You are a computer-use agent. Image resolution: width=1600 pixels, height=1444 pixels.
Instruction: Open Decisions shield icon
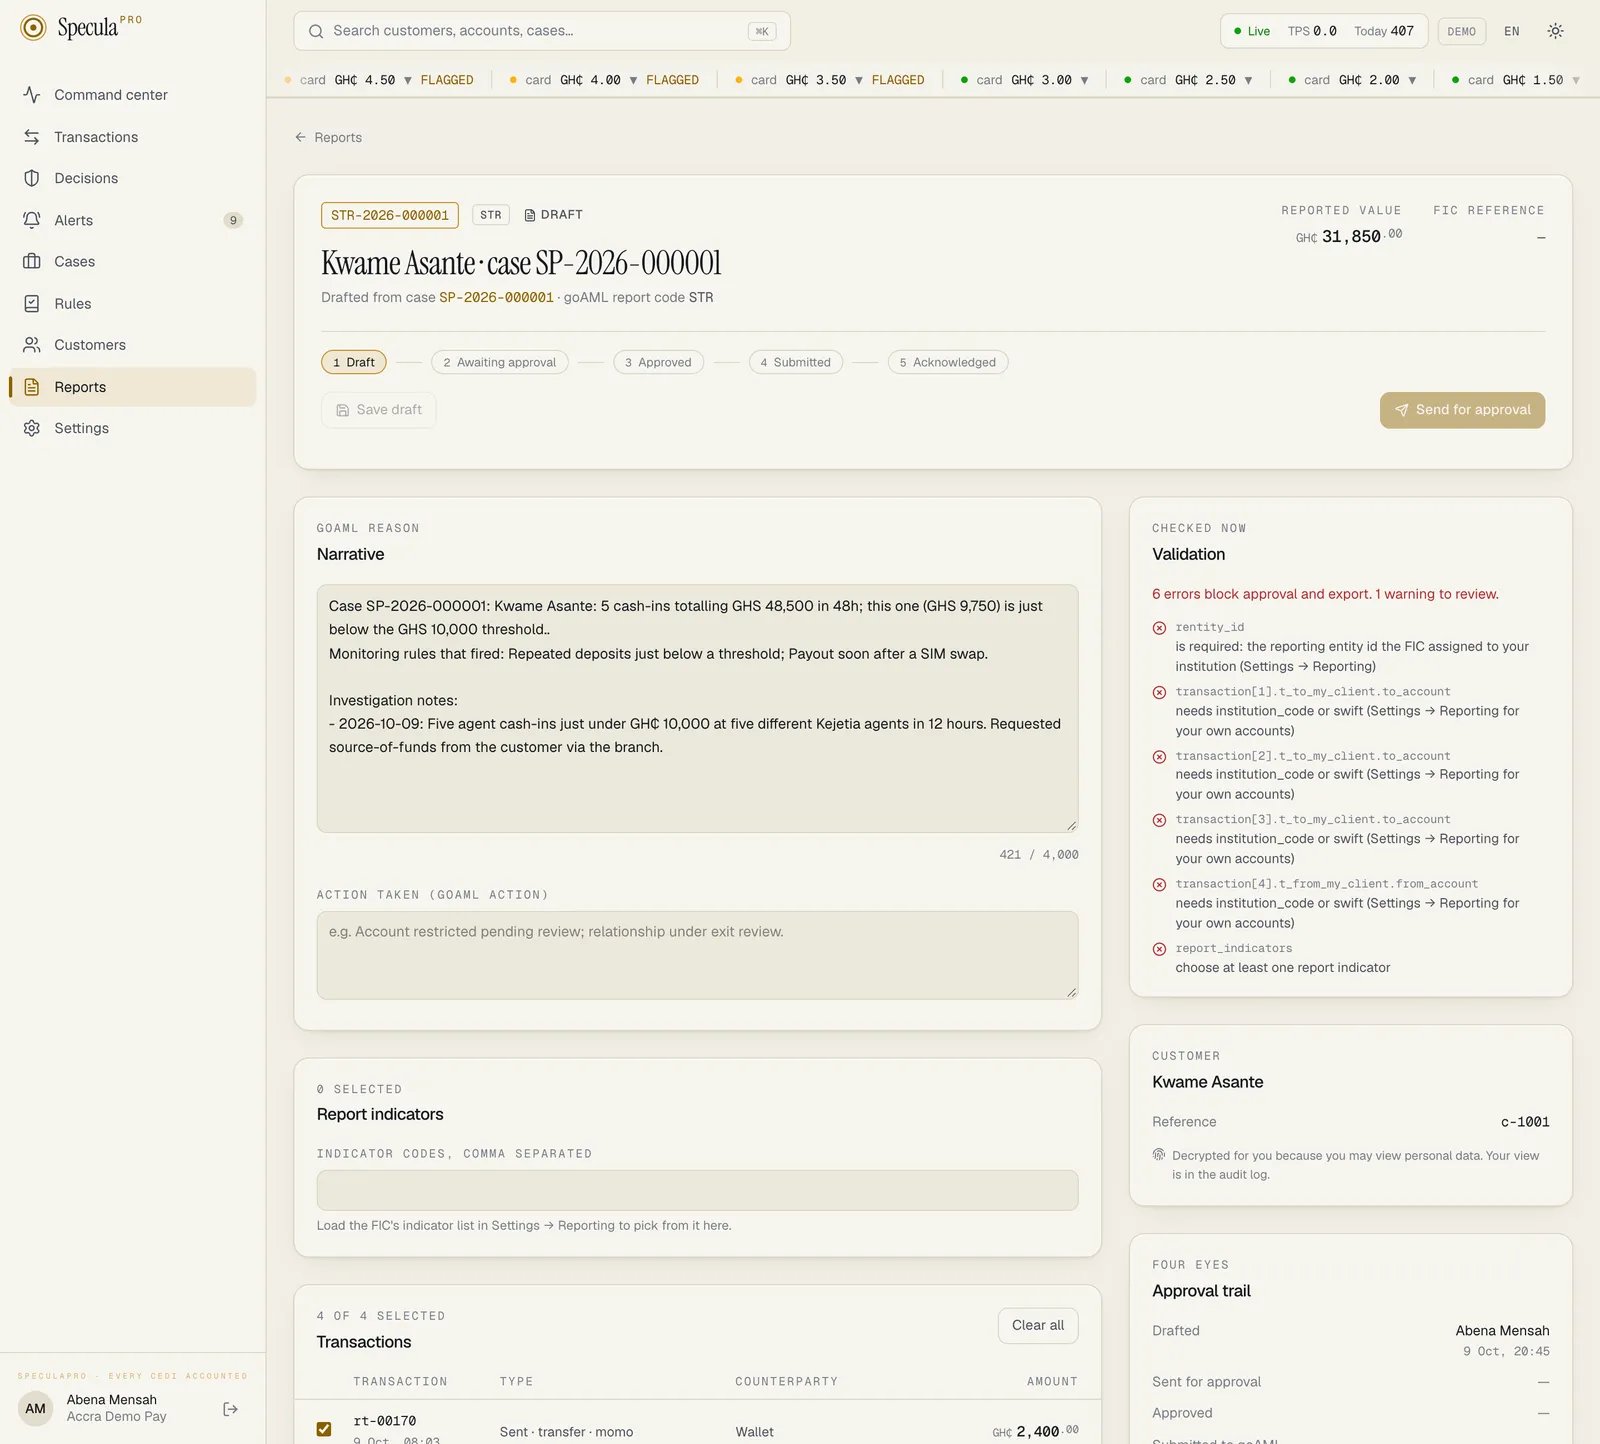32,178
